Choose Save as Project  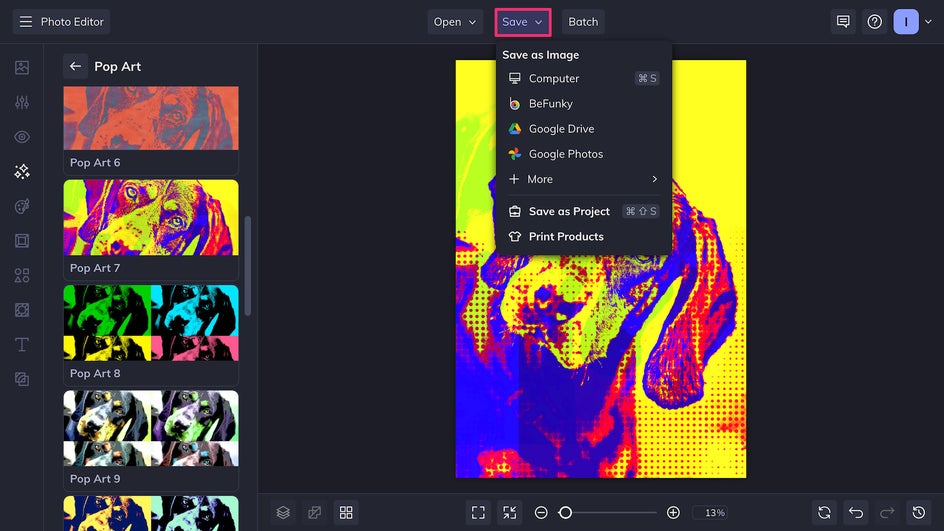tap(583, 211)
